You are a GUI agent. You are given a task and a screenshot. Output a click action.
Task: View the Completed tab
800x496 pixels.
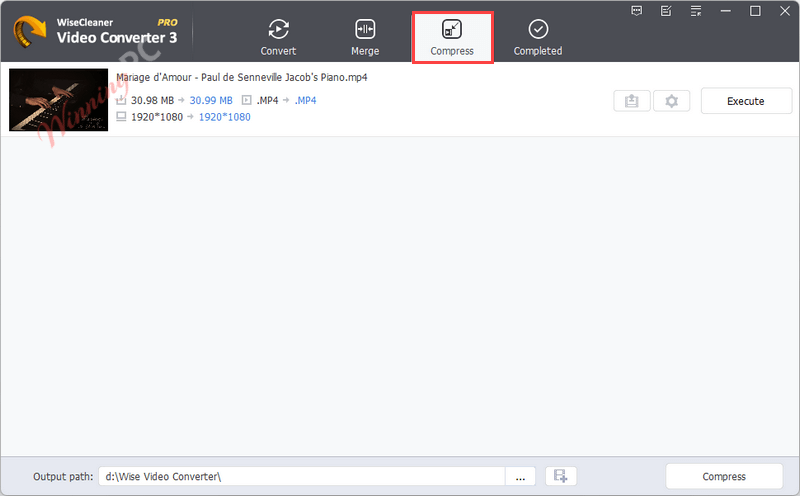coord(538,37)
